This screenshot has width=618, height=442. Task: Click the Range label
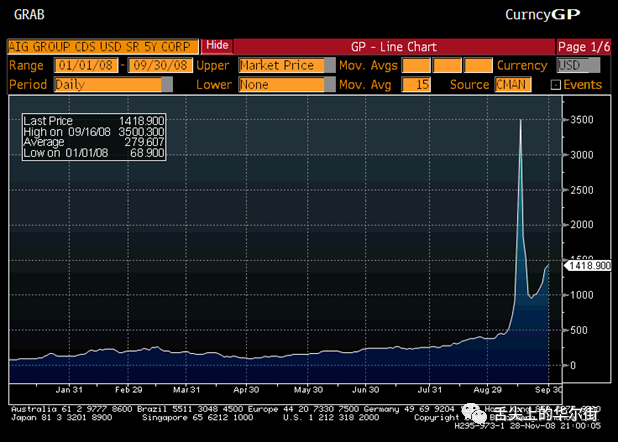pos(26,65)
